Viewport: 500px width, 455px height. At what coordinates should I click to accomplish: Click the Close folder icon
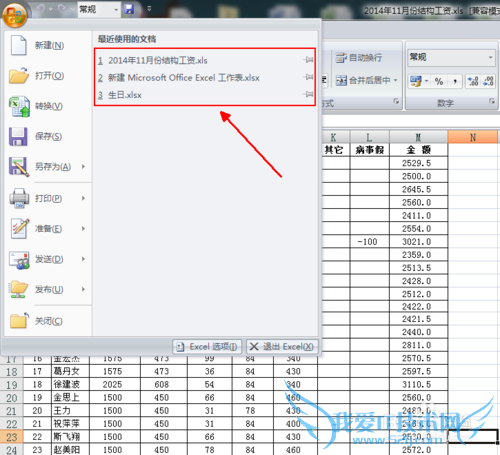coord(19,321)
